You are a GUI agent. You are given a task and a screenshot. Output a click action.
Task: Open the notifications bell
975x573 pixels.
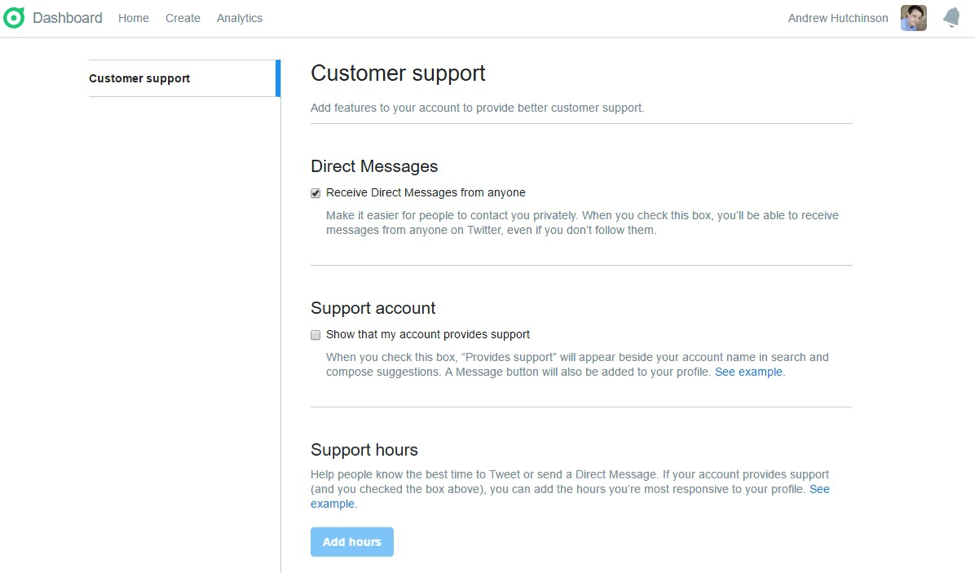951,18
